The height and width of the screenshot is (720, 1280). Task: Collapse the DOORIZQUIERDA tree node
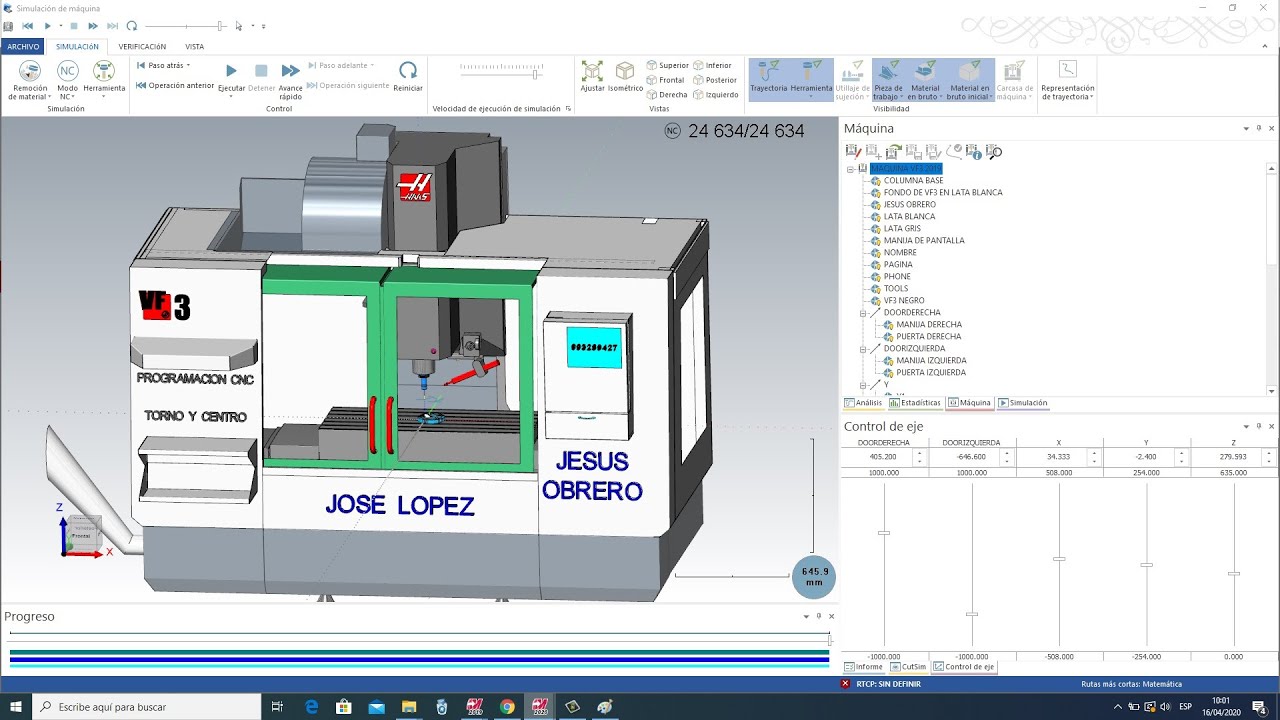pos(863,349)
